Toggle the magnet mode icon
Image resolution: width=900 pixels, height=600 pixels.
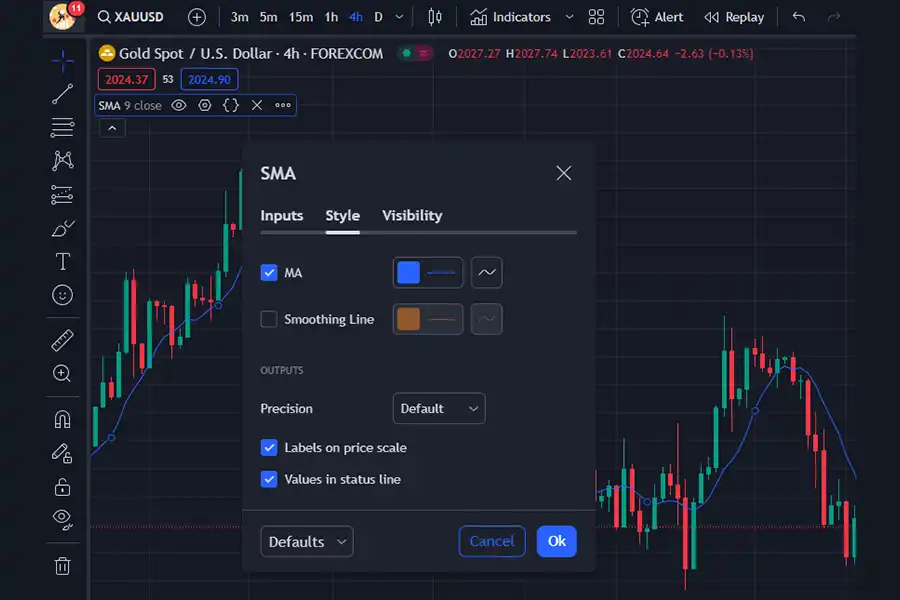tap(62, 419)
